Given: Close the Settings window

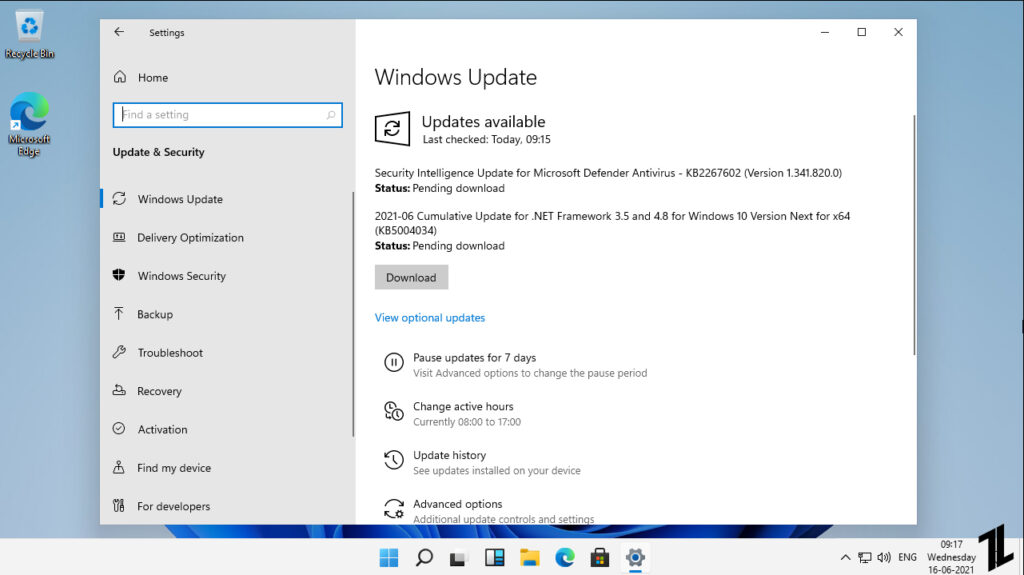Looking at the screenshot, I should tap(898, 32).
